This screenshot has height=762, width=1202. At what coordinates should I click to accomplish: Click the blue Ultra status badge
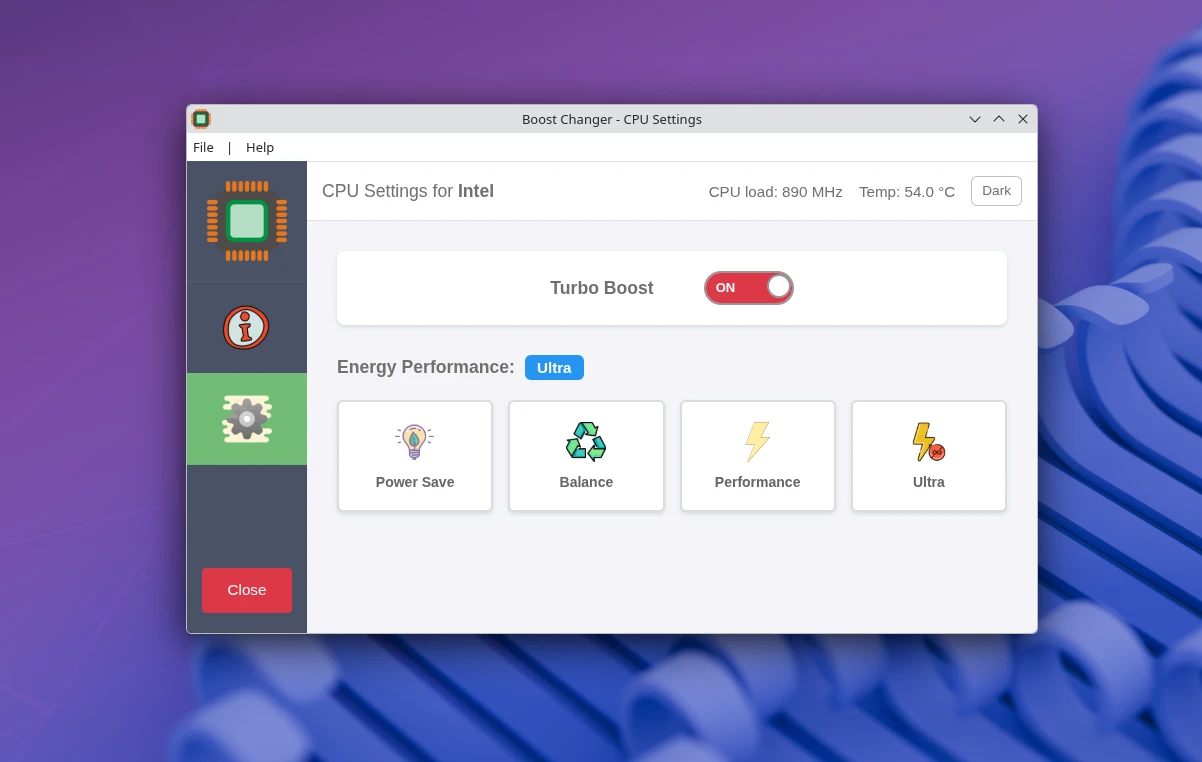[554, 367]
